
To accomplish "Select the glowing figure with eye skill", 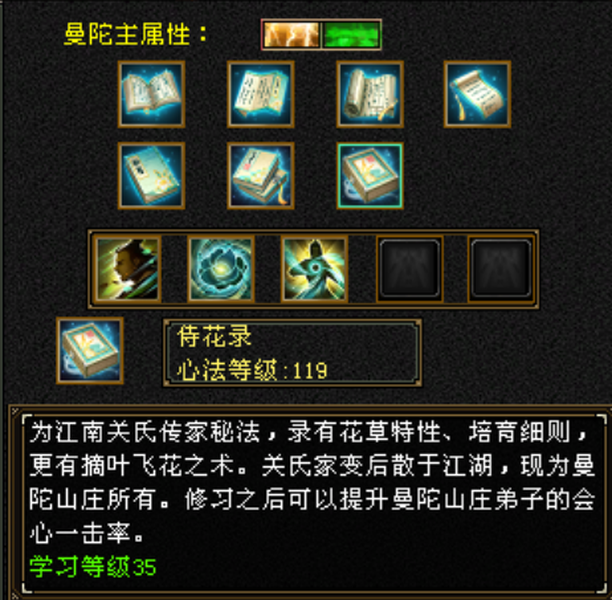I will 315,269.
